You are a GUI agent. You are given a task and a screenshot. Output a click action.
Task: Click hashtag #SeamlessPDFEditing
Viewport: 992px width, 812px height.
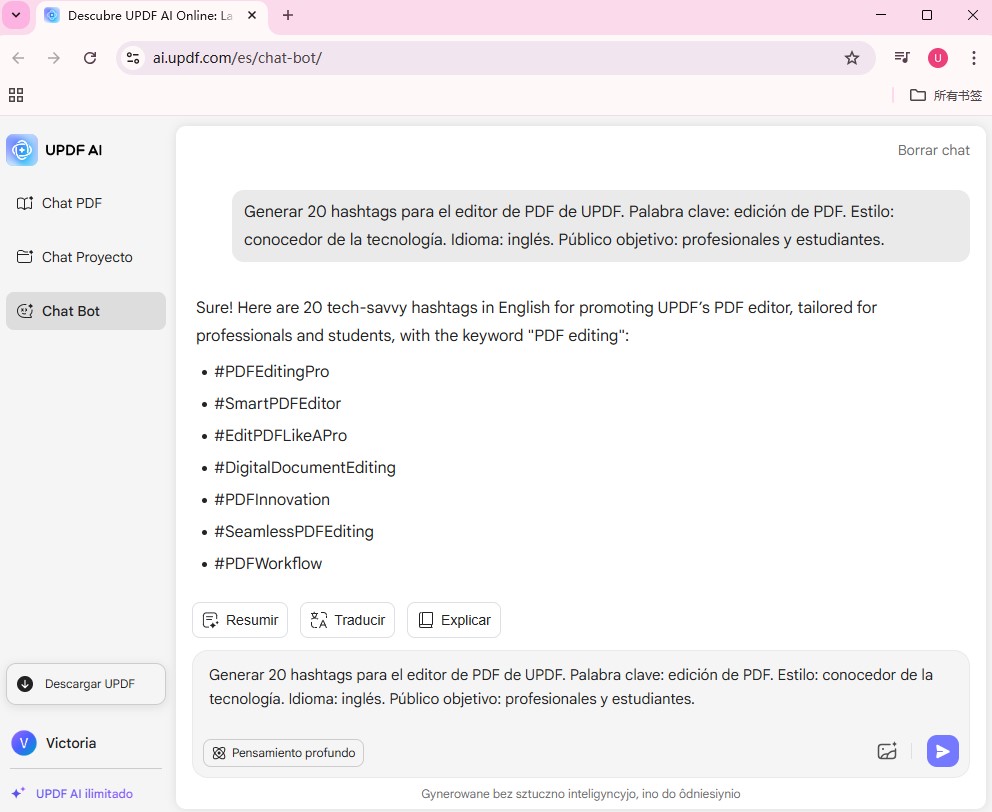coord(294,532)
